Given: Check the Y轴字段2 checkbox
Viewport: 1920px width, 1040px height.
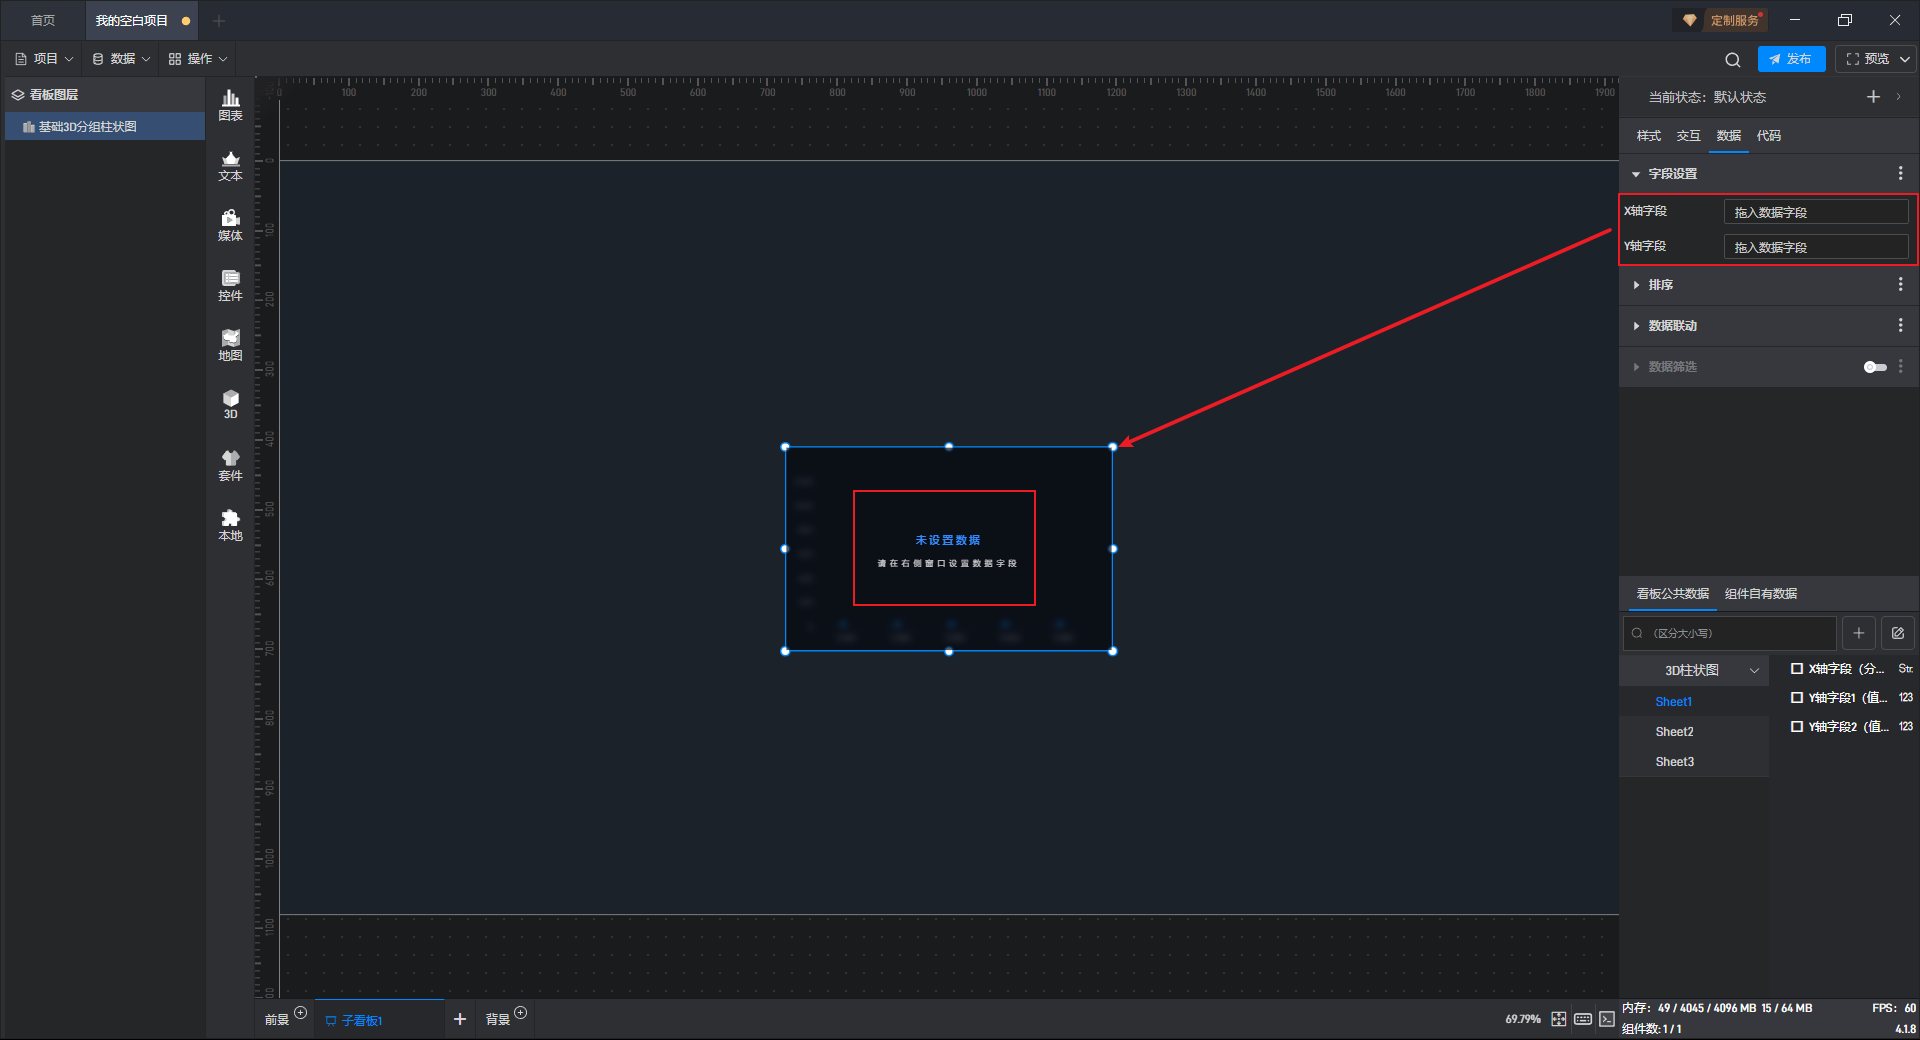Looking at the screenshot, I should click(1797, 727).
